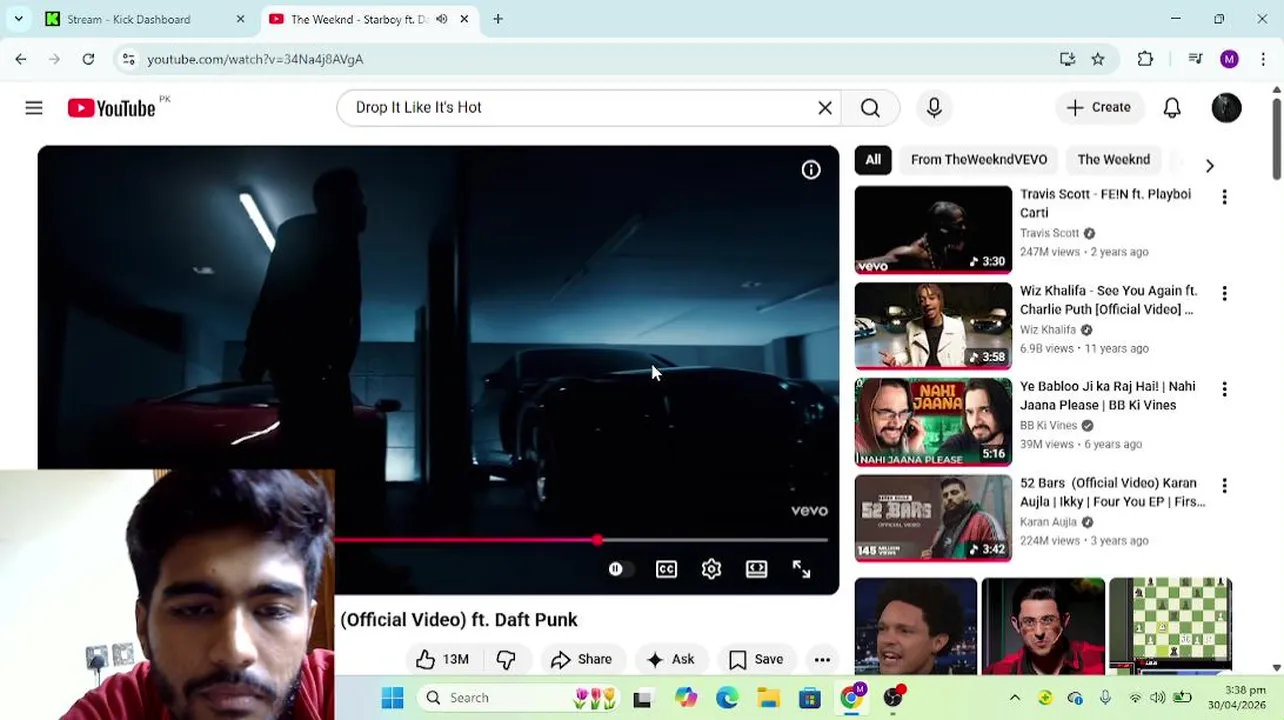Open the YouTube account avatar menu

pos(1226,108)
